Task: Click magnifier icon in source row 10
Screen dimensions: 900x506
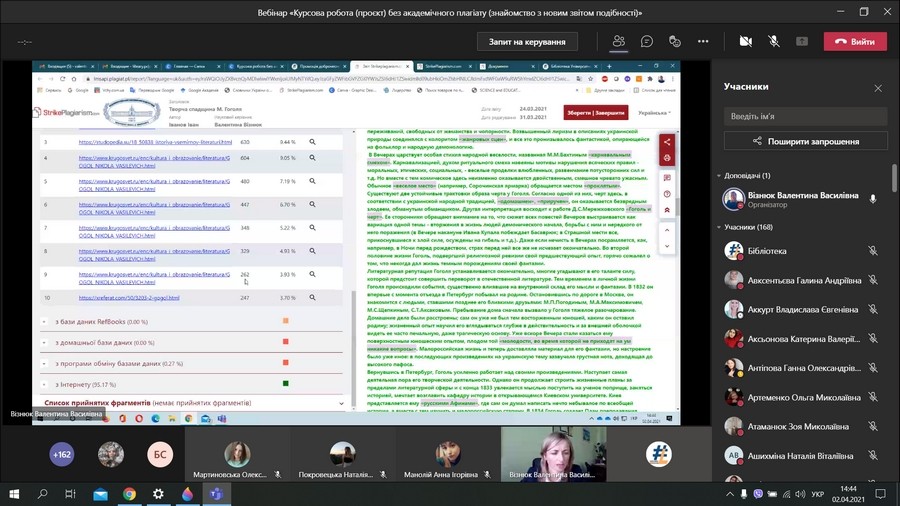Action: click(312, 297)
